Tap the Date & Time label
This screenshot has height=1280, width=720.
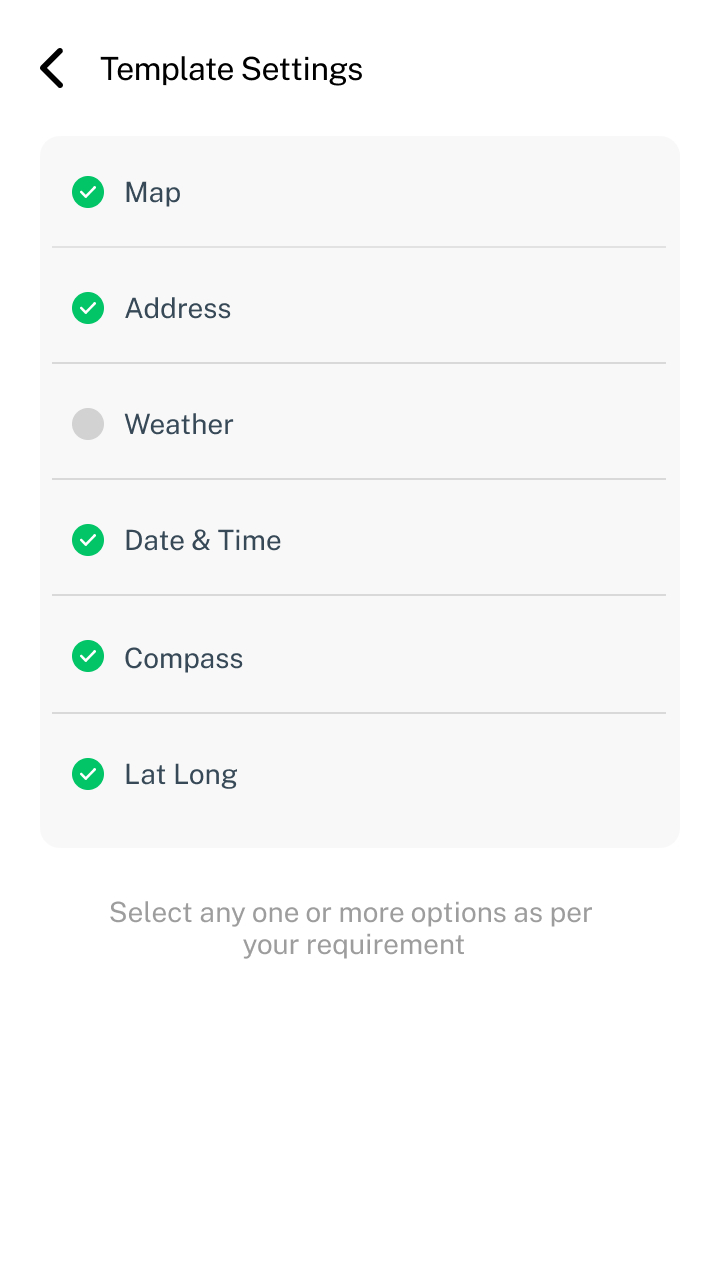click(x=202, y=541)
